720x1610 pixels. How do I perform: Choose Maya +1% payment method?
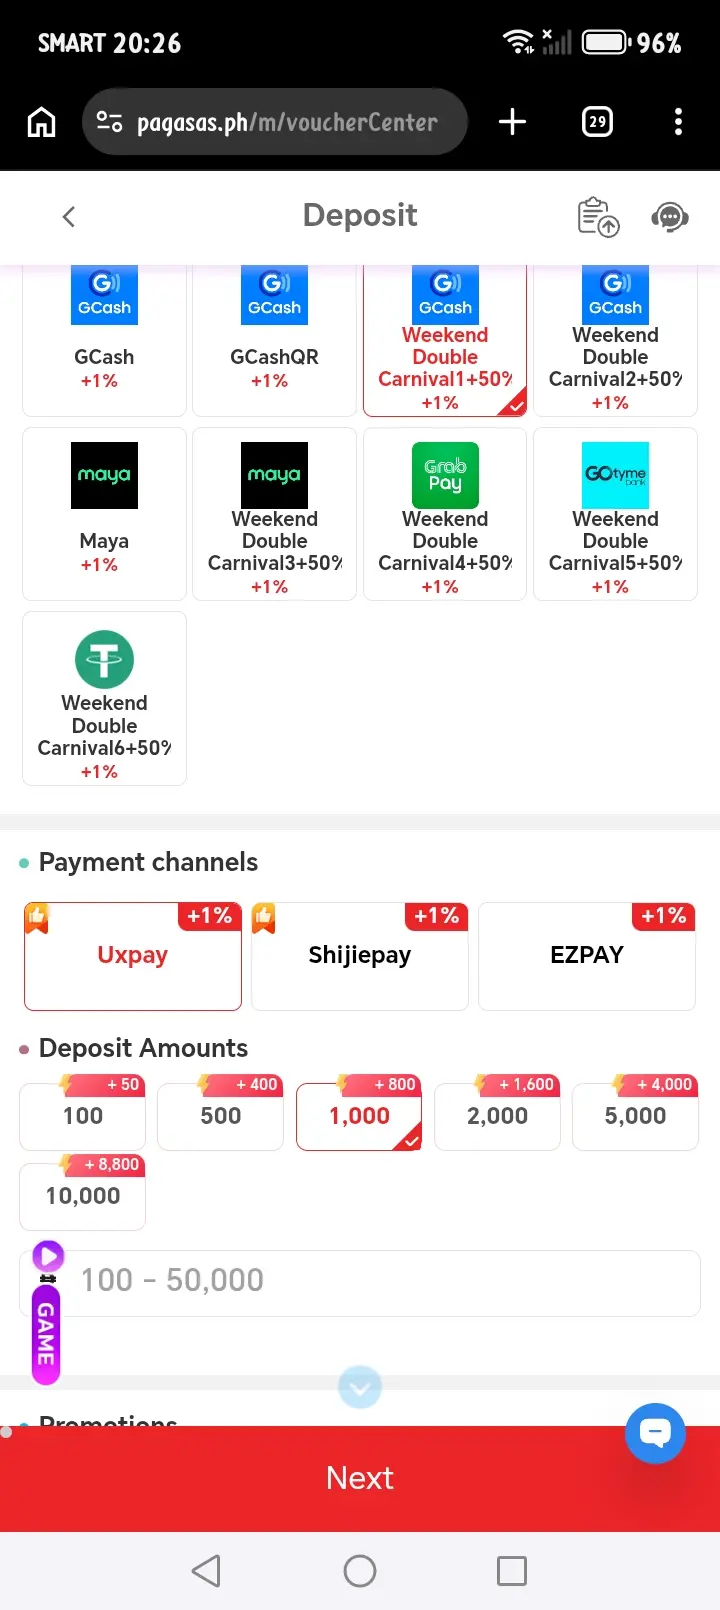pyautogui.click(x=104, y=514)
